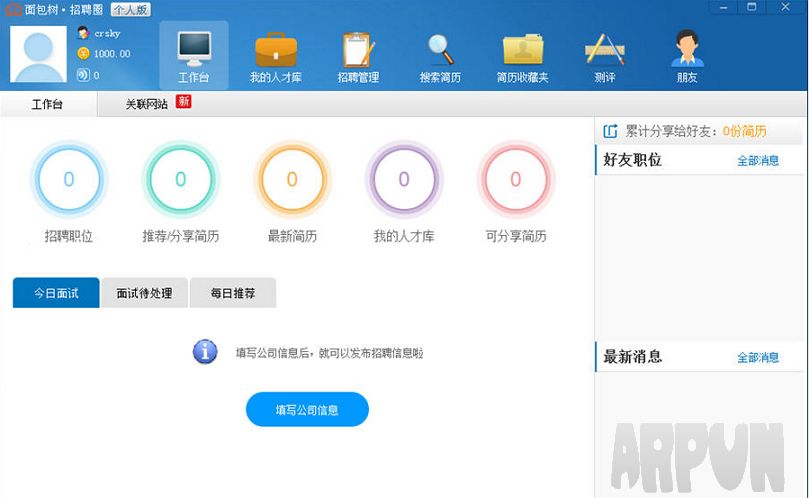Click the blue info icon
This screenshot has width=809, height=498.
[205, 352]
